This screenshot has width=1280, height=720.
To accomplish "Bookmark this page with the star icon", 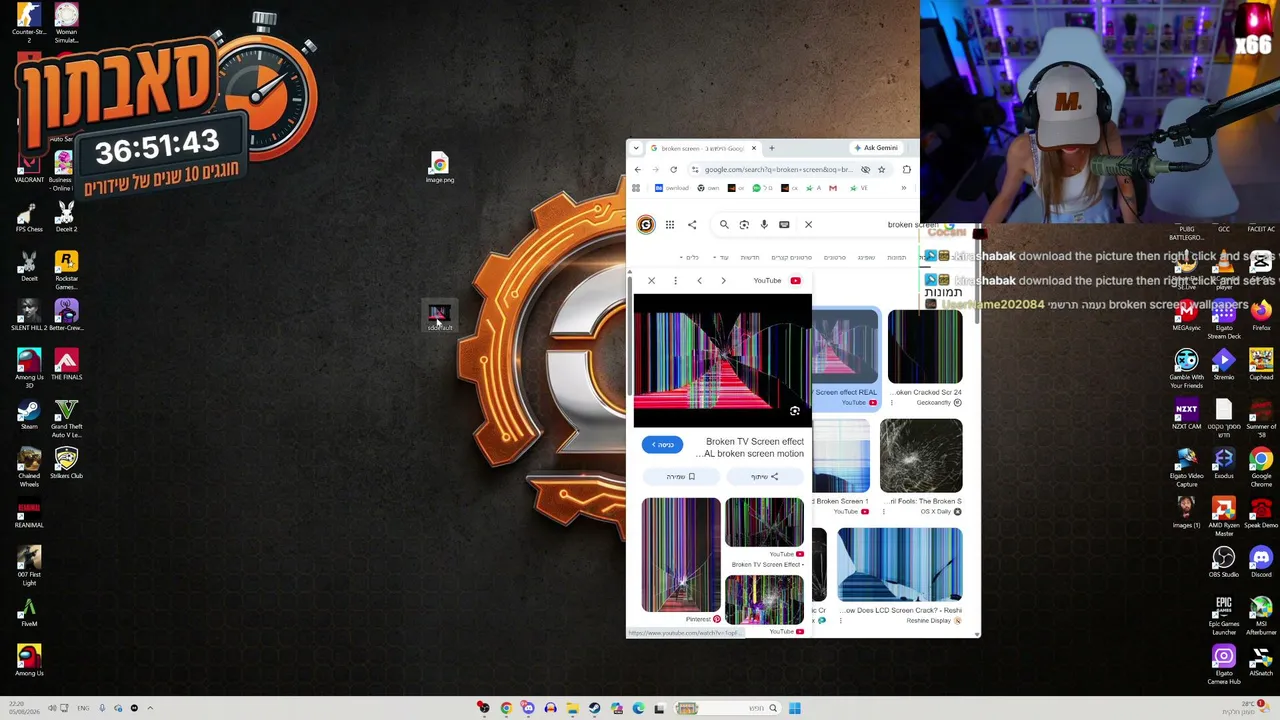I will [x=881, y=169].
